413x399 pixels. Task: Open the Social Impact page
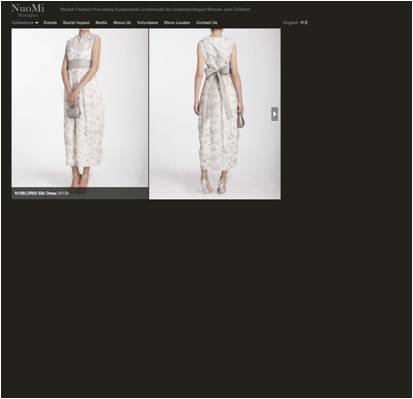pyautogui.click(x=76, y=23)
